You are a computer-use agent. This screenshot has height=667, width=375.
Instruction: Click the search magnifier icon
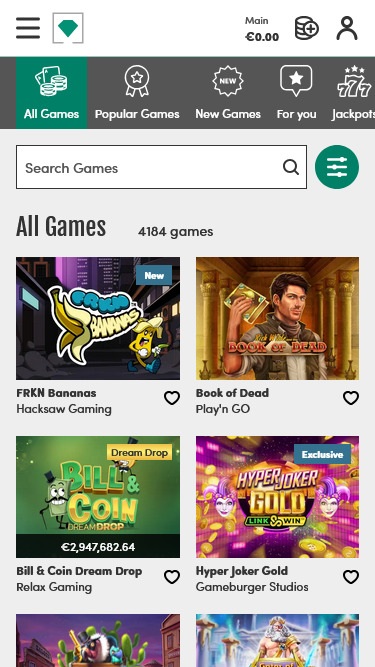[291, 167]
